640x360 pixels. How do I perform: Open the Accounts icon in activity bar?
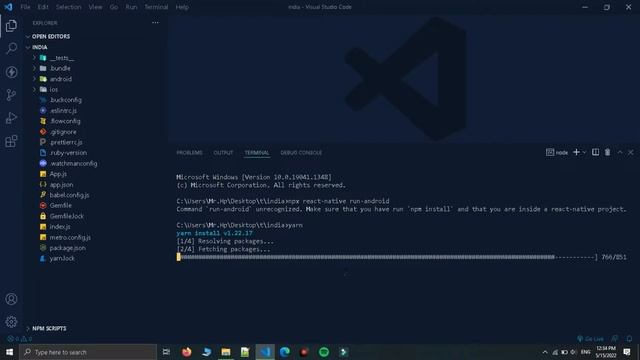click(x=11, y=299)
